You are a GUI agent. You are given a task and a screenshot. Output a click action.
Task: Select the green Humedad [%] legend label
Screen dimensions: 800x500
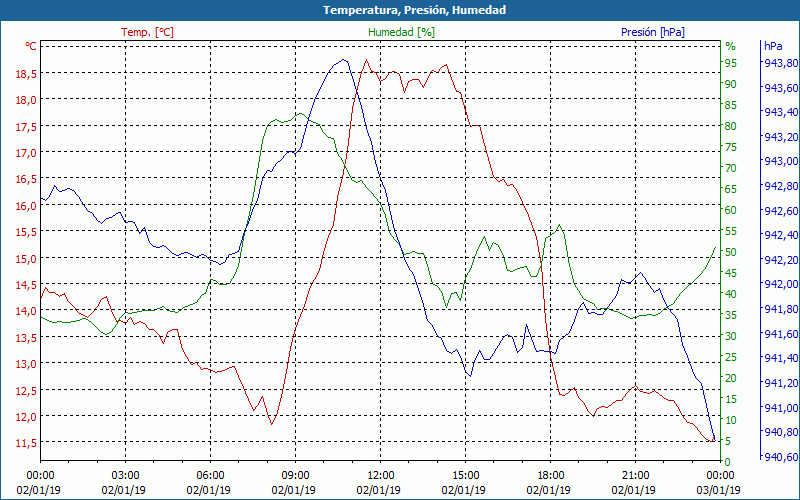(401, 32)
